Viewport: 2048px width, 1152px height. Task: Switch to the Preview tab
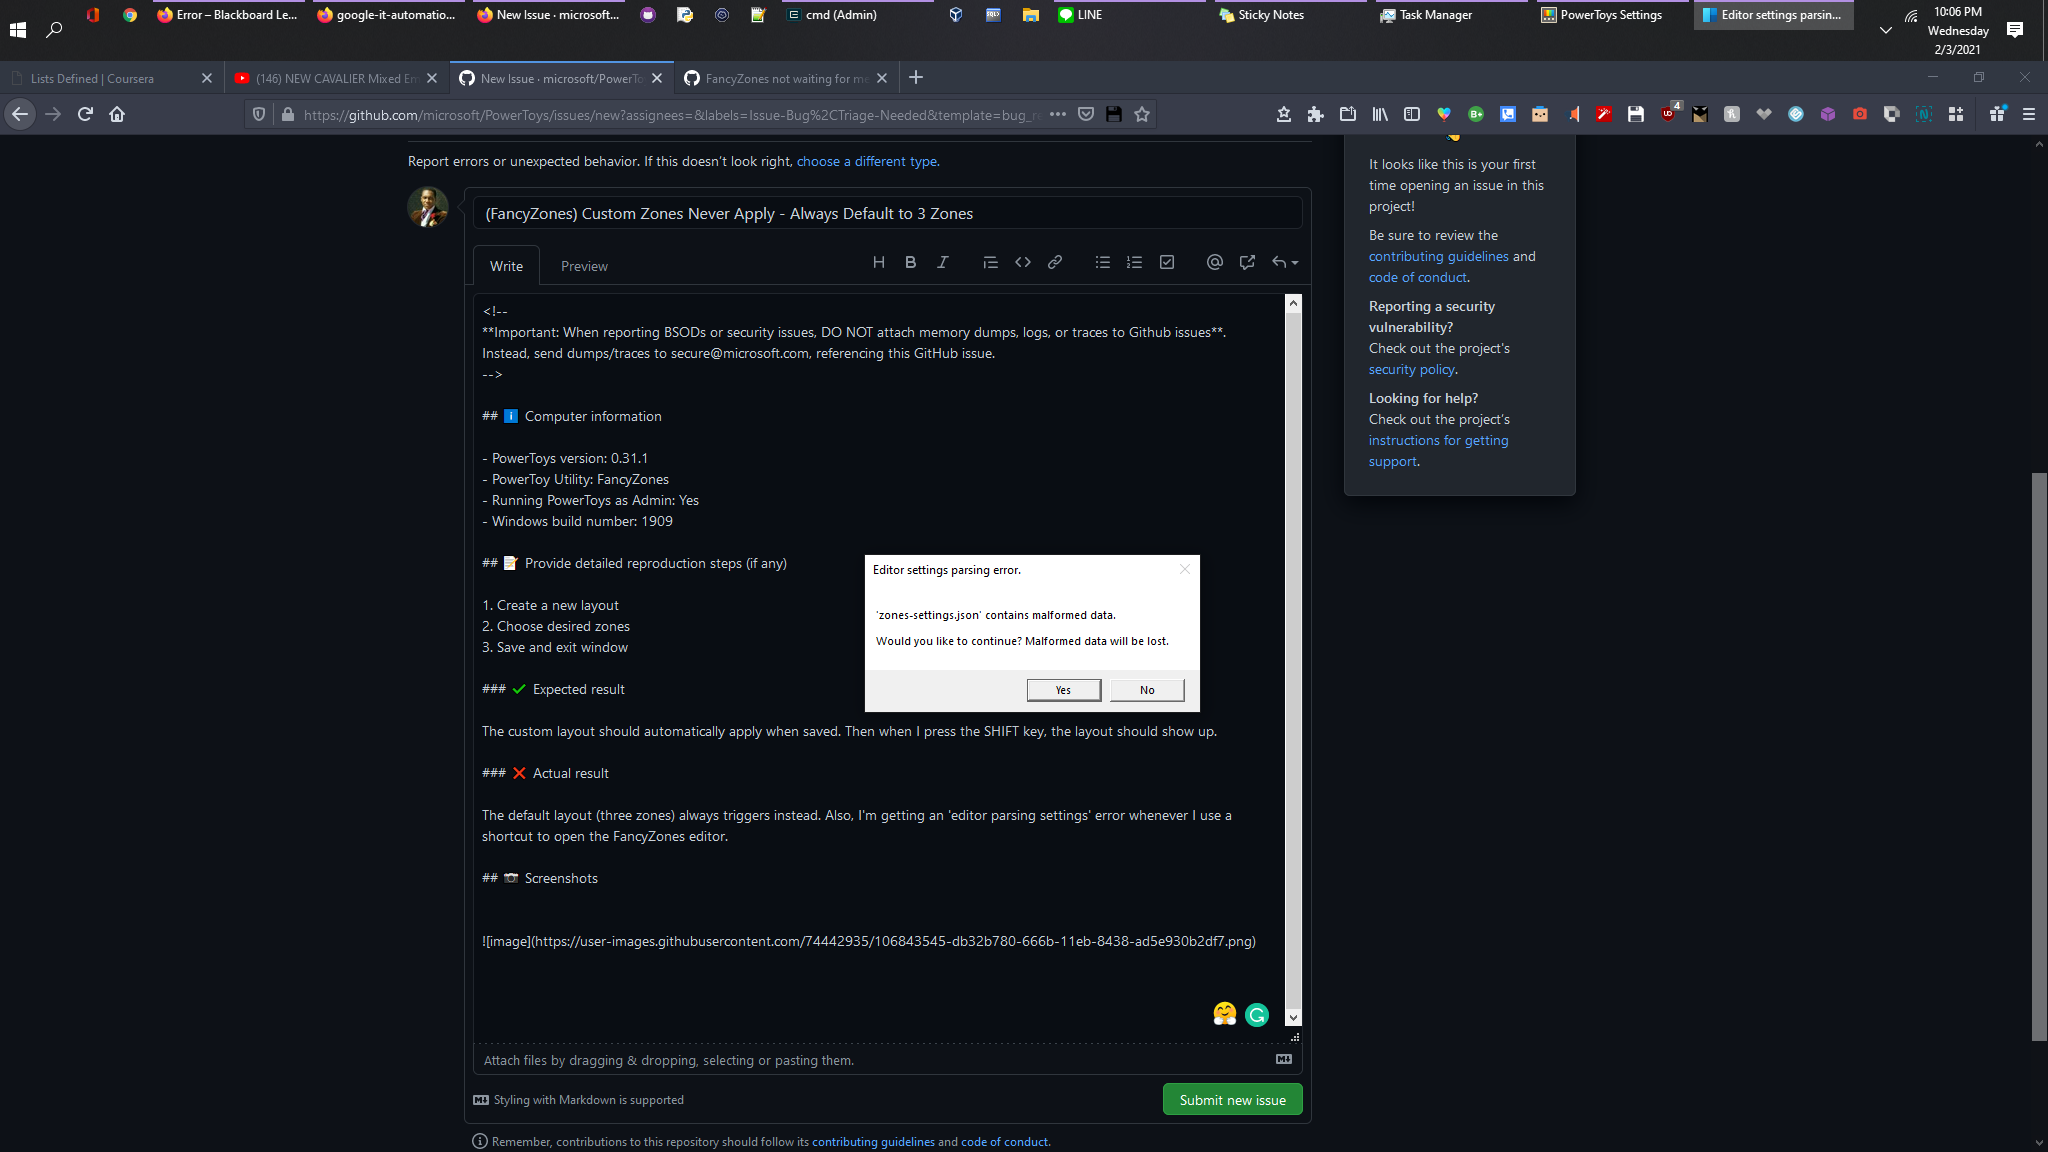pos(584,265)
